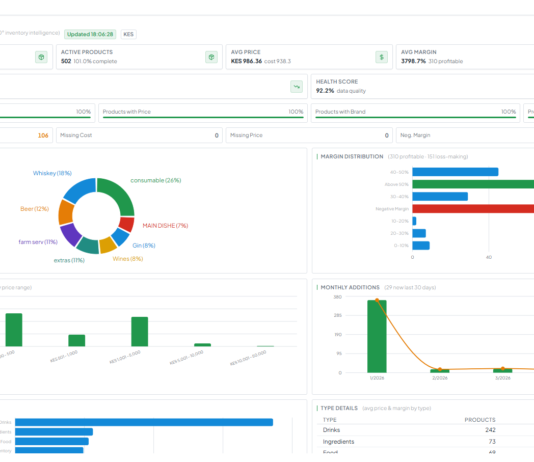Open the Avg Price card
The width and height of the screenshot is (534, 462).
pos(309,57)
